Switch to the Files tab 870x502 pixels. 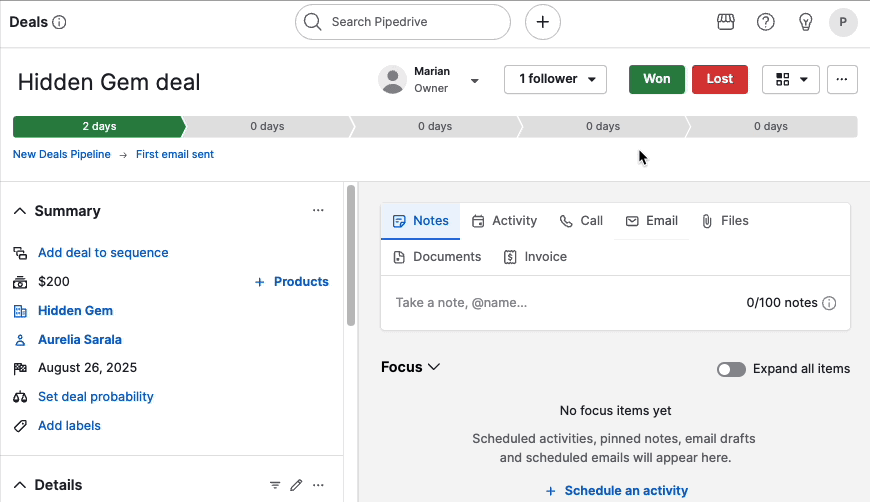click(x=725, y=221)
